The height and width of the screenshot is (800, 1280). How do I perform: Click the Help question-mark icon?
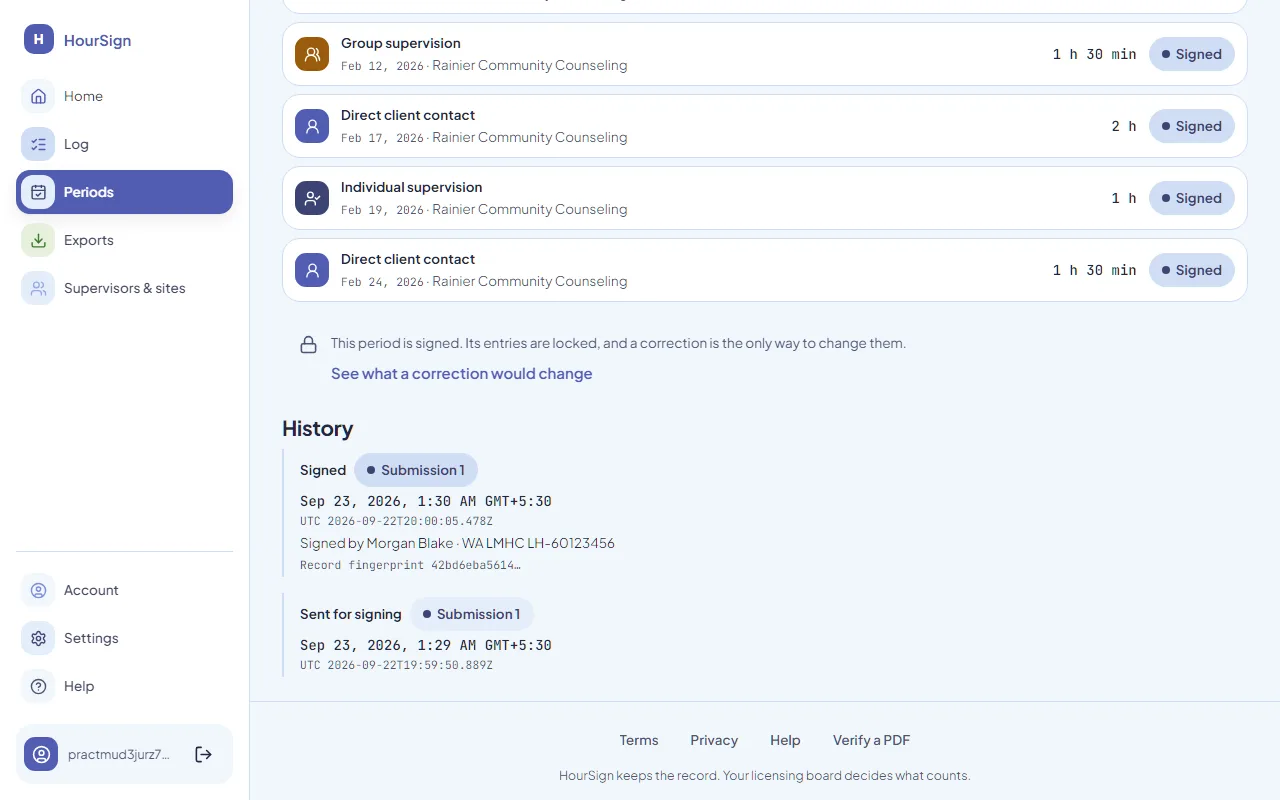[38, 686]
